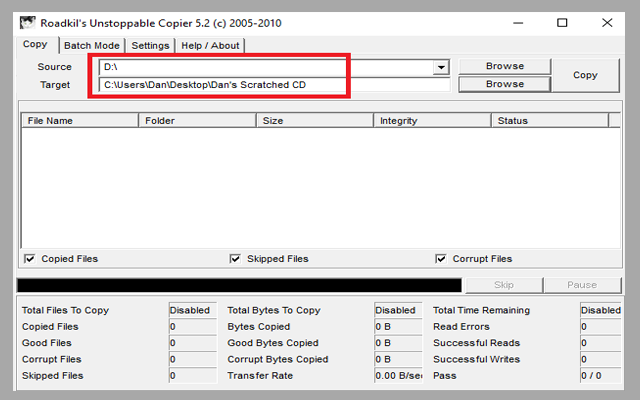The image size is (640, 400).
Task: Sort by the Status column header
Action: (x=550, y=121)
